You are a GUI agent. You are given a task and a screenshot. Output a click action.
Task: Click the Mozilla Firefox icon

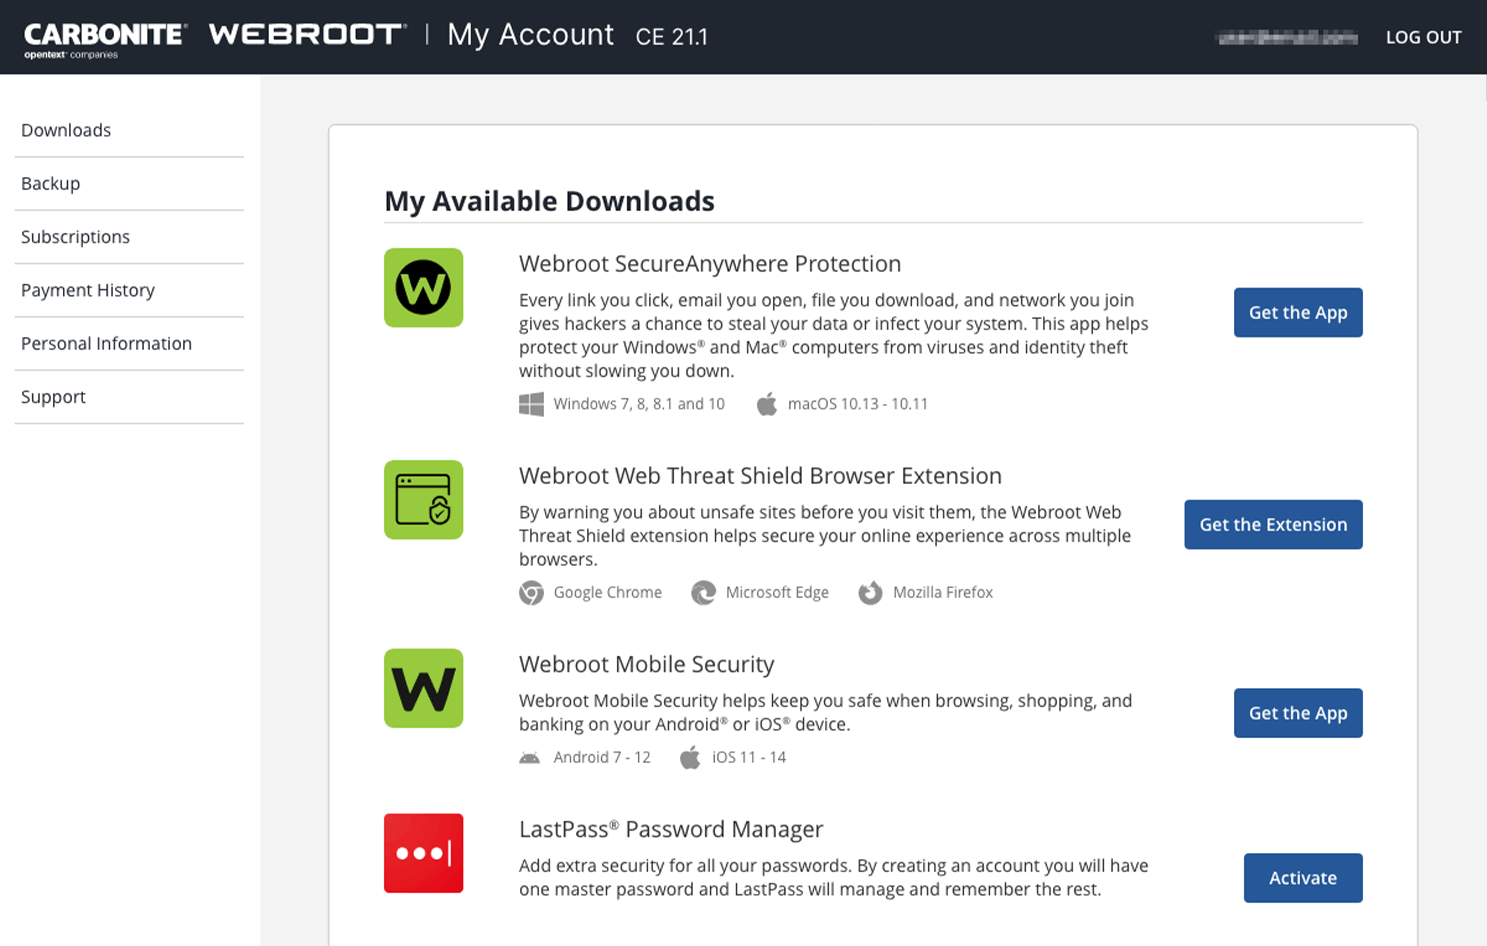pos(871,593)
